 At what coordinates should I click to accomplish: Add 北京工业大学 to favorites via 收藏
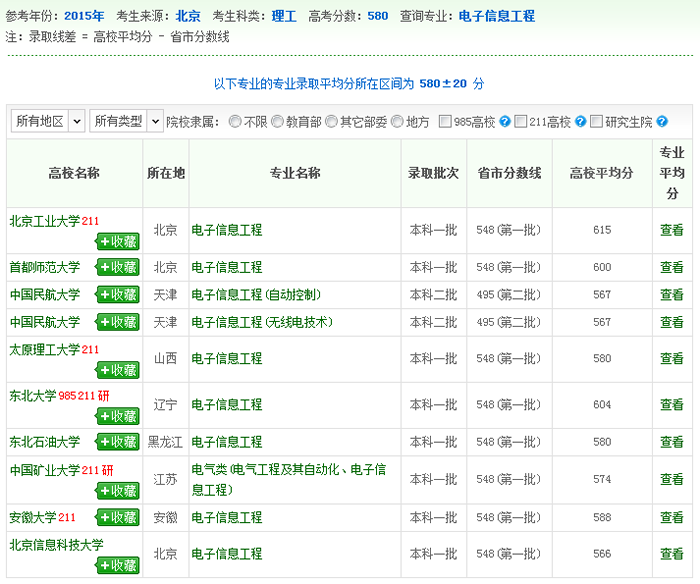117,242
